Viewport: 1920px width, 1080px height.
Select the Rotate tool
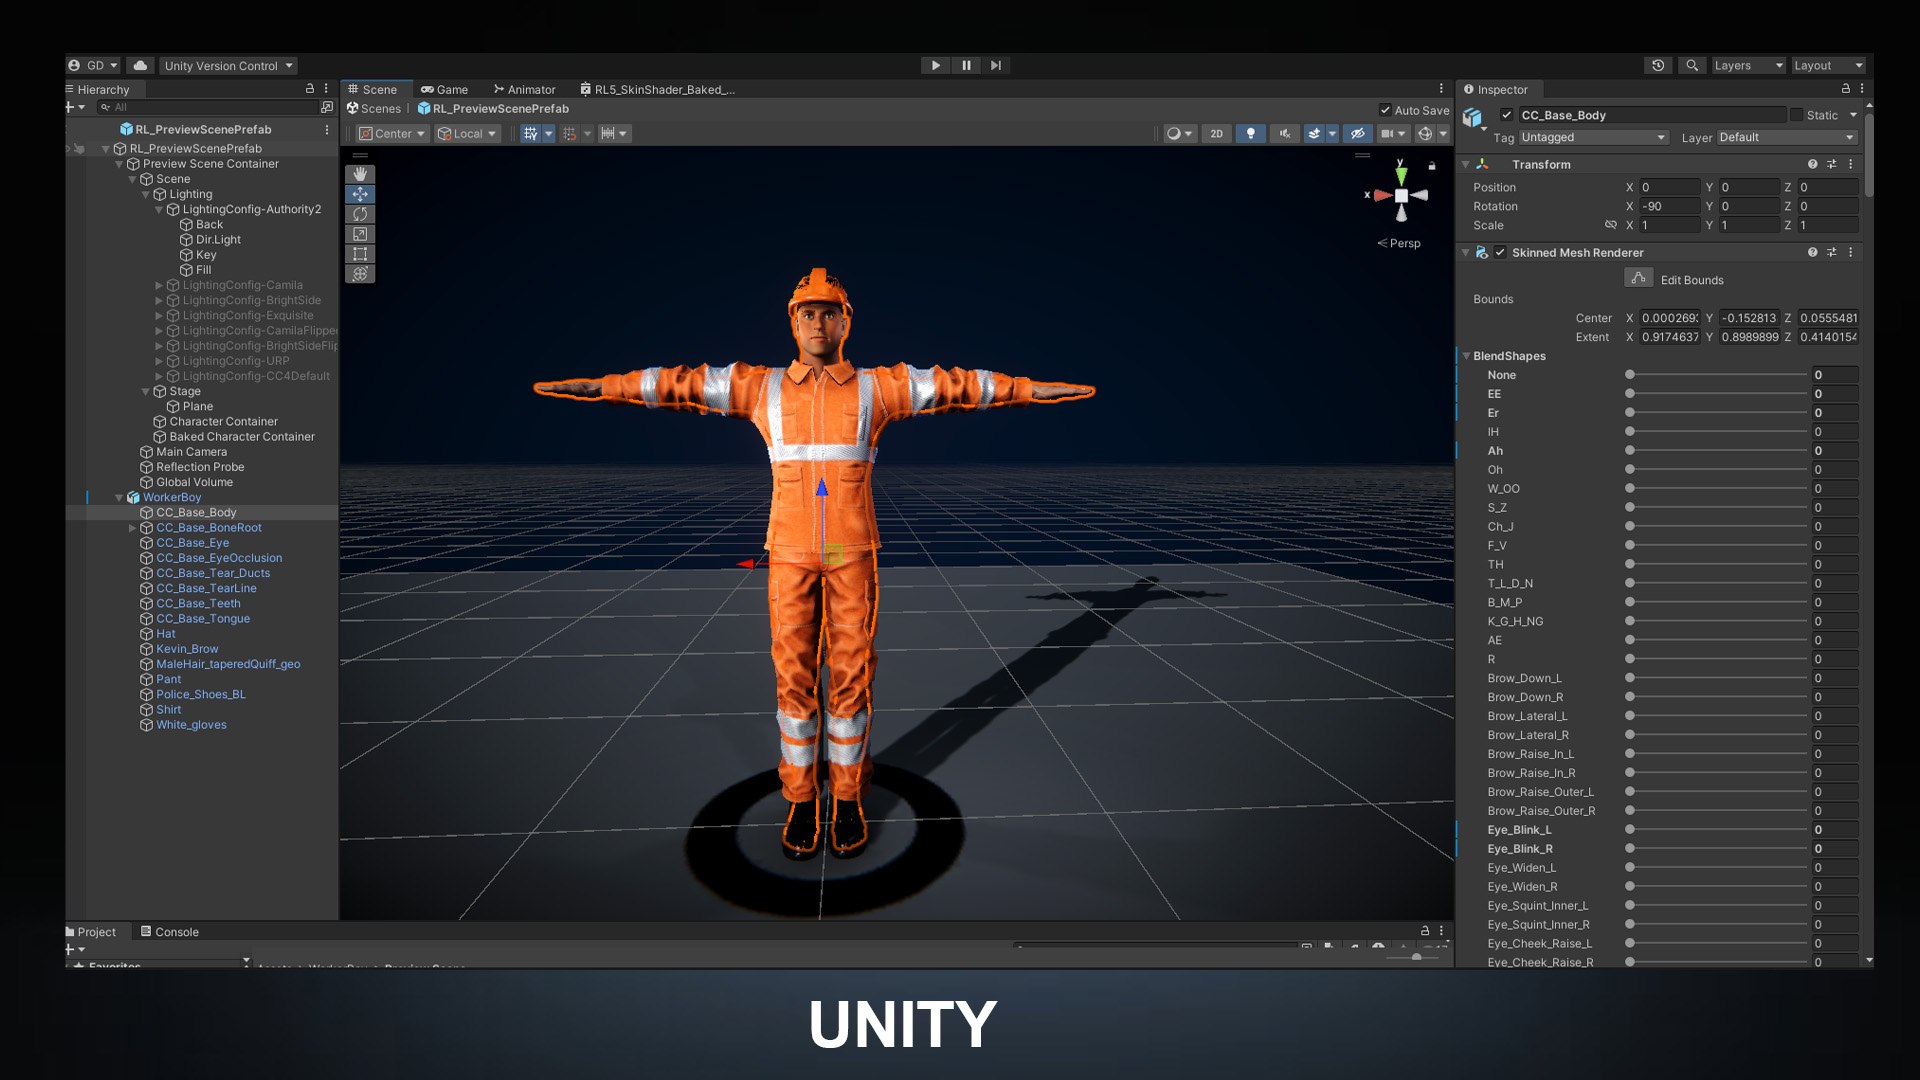[x=360, y=214]
